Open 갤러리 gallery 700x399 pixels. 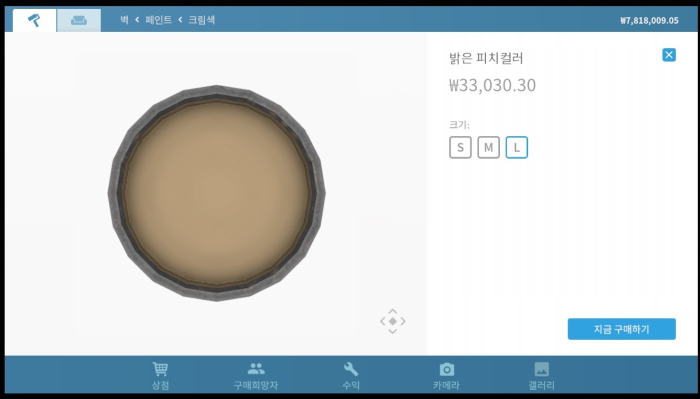pyautogui.click(x=542, y=376)
